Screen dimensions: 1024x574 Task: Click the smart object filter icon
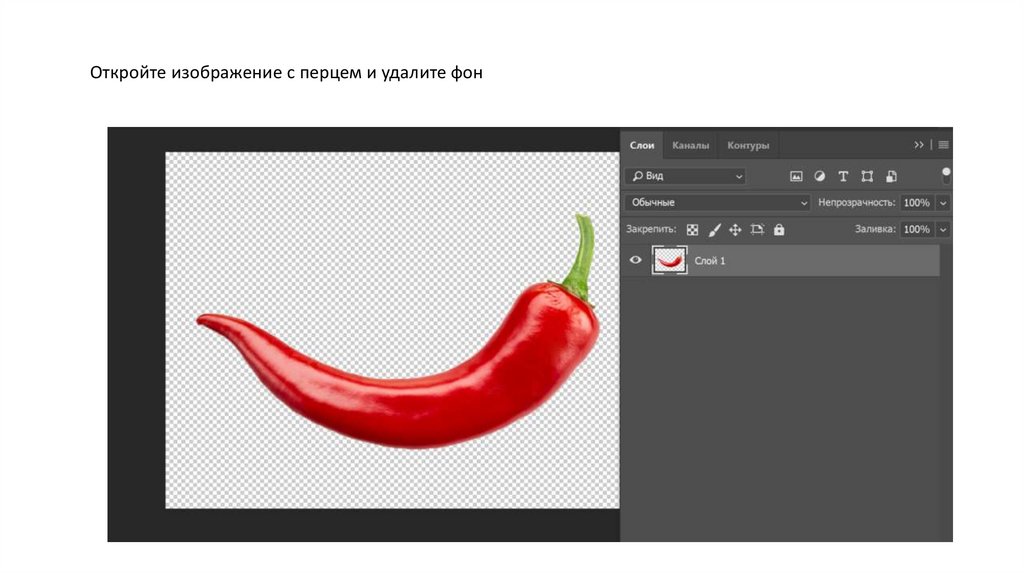click(x=891, y=176)
